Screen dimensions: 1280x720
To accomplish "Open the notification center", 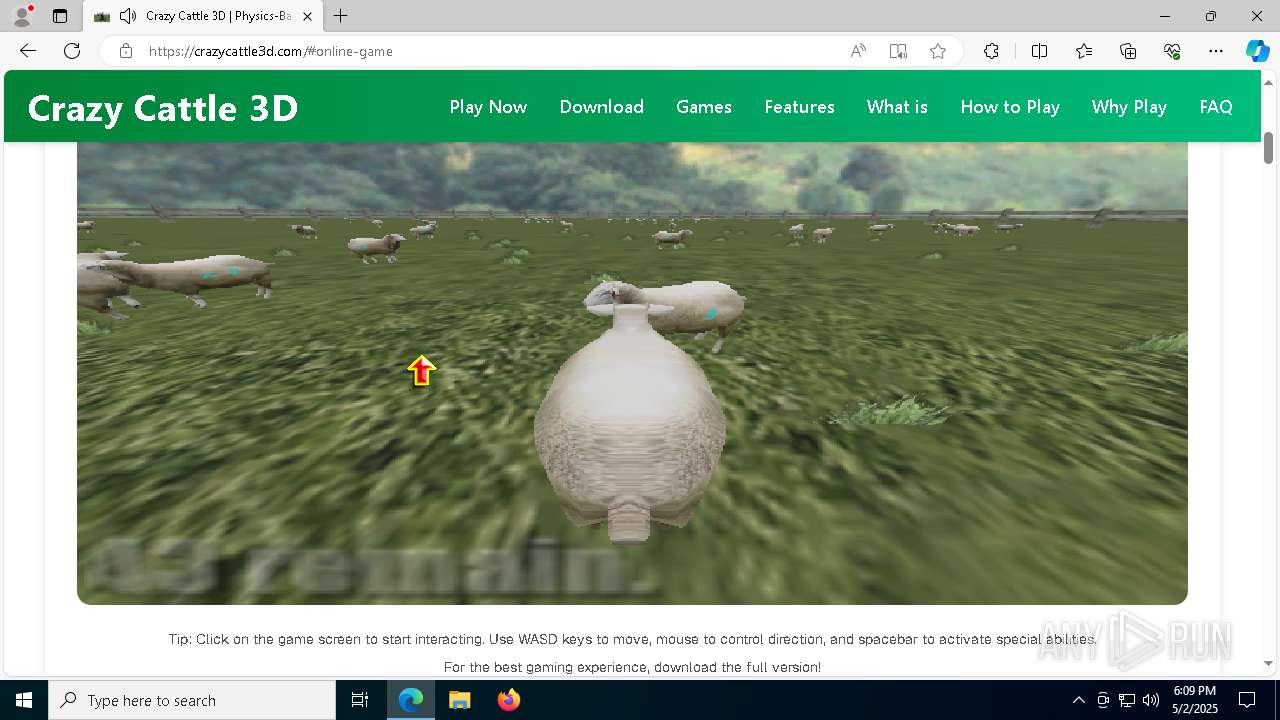I will coord(1247,700).
